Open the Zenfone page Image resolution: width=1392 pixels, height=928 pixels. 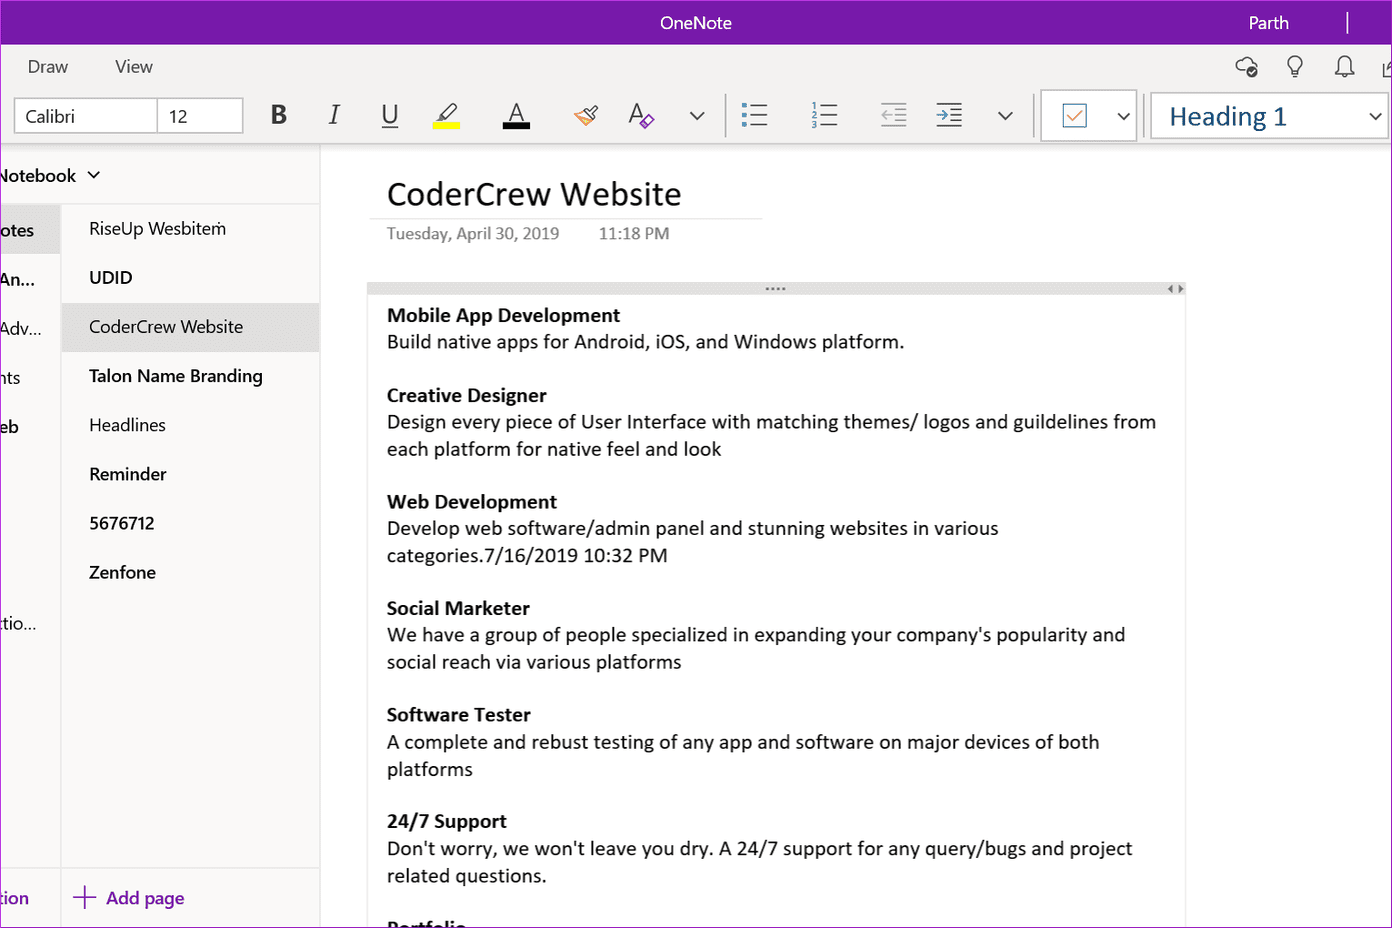(x=190, y=572)
